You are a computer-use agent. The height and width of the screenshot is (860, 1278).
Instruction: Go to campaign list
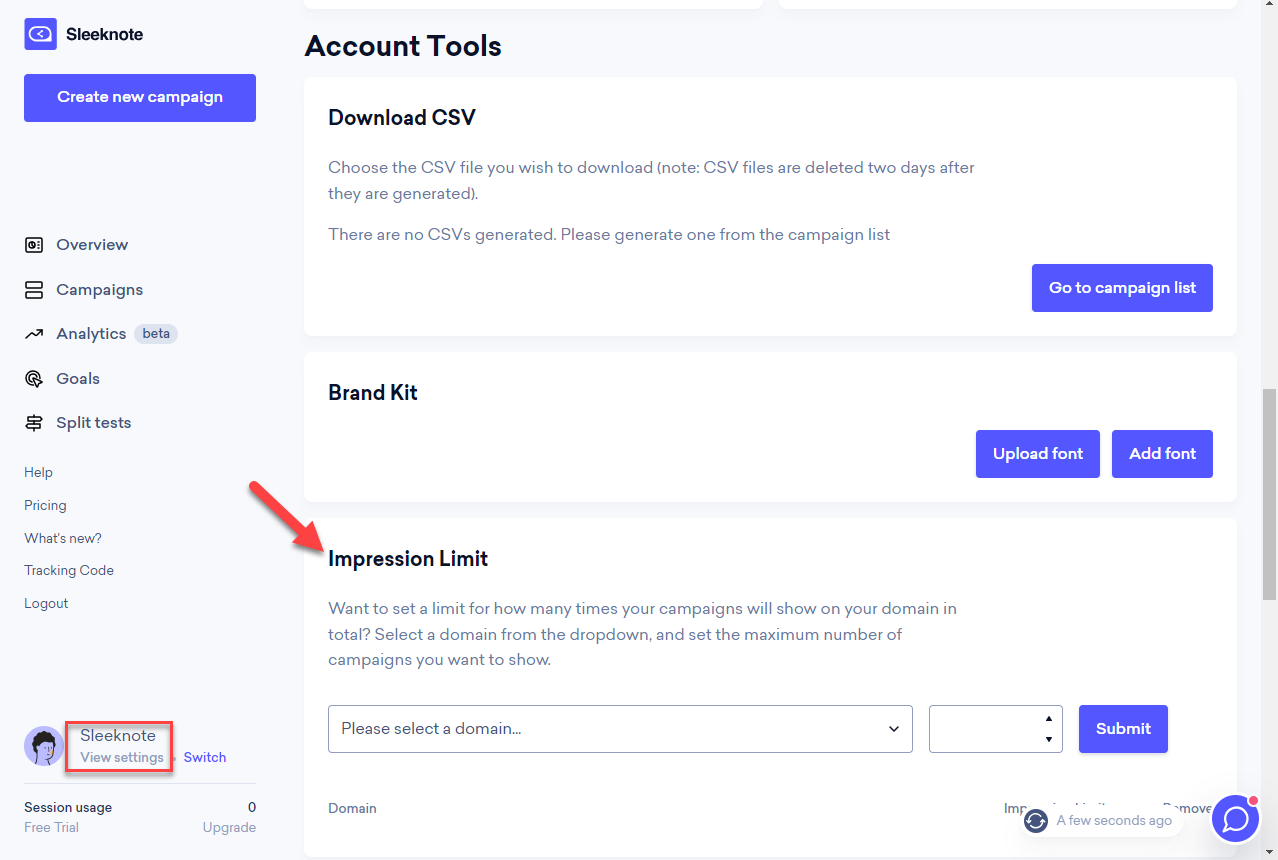coord(1122,288)
